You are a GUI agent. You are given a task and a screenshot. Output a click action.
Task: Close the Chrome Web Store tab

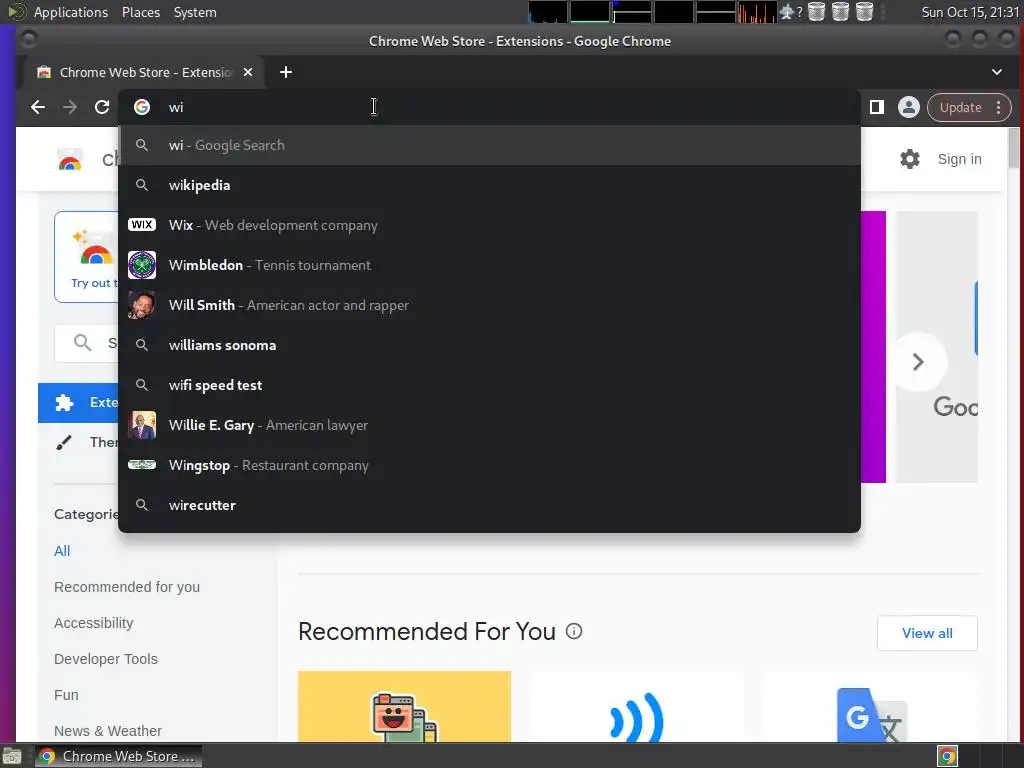(248, 72)
